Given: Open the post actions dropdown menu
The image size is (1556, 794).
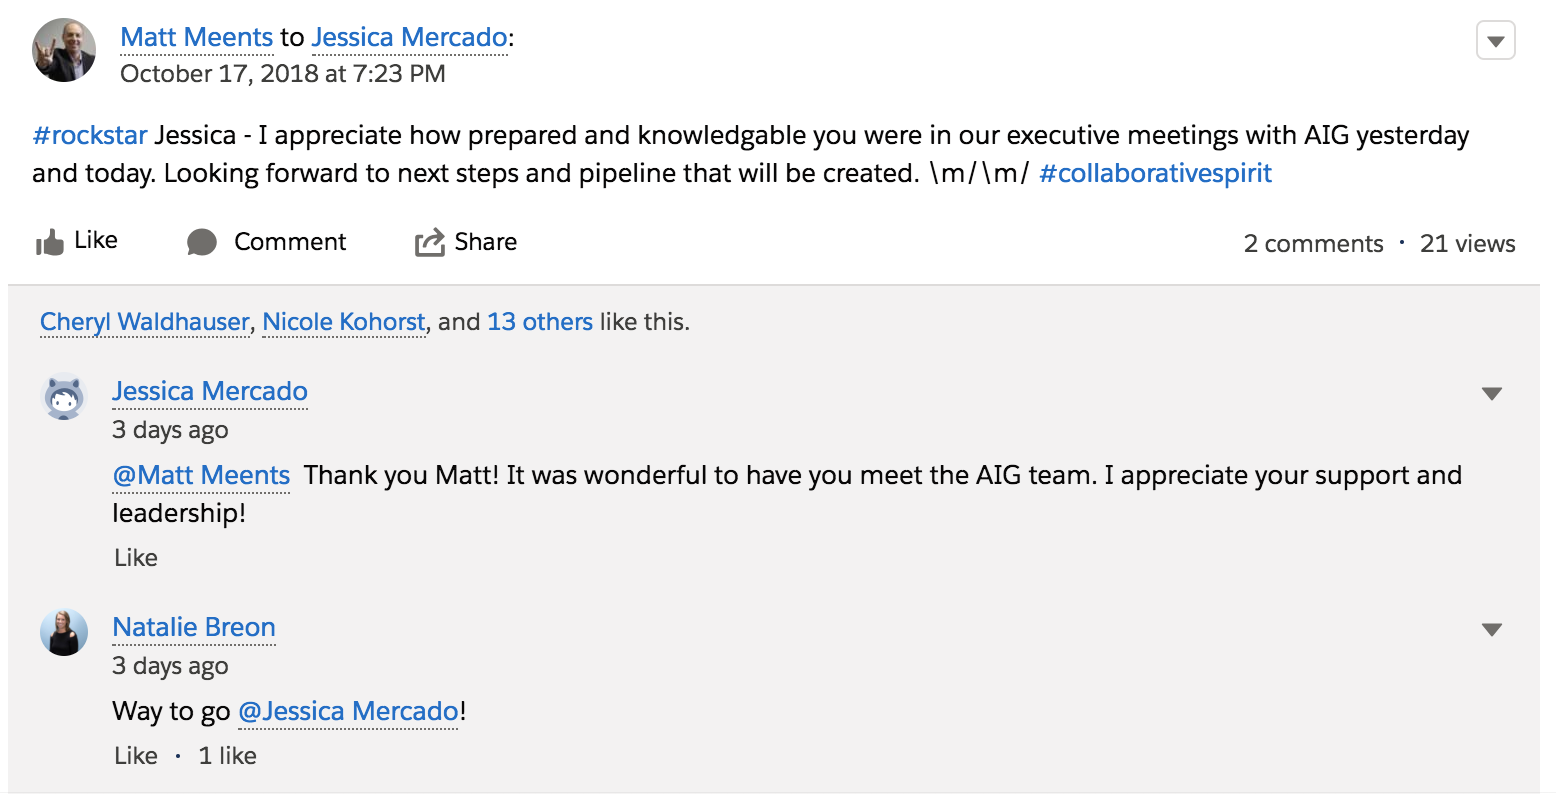Looking at the screenshot, I should pos(1496,41).
